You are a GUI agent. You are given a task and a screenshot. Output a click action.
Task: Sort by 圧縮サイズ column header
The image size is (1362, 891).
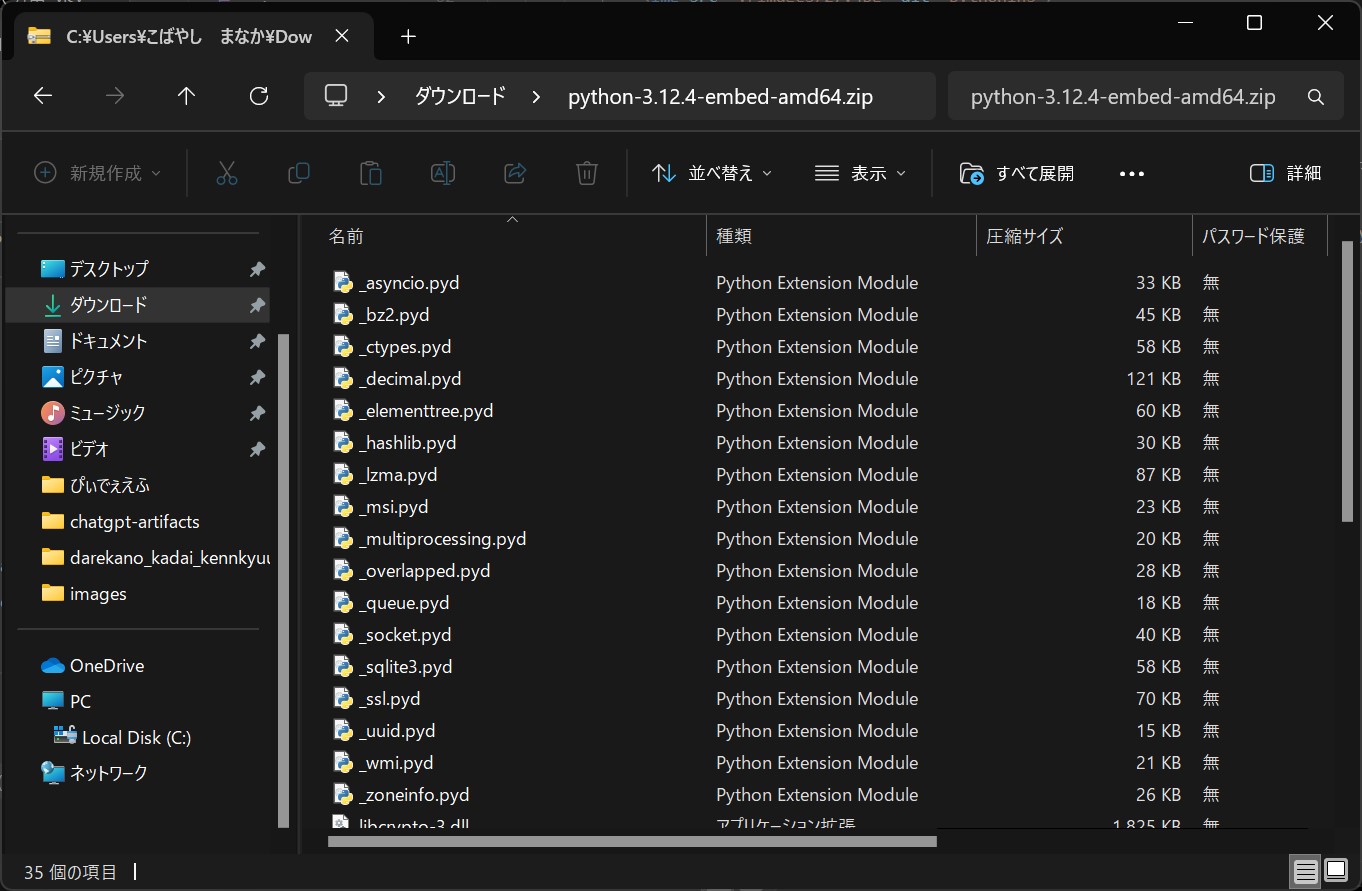point(1084,236)
